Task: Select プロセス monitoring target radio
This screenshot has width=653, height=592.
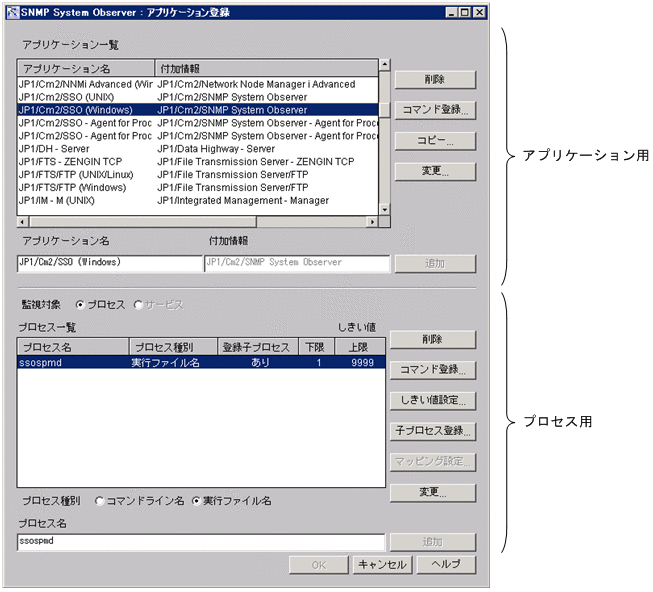Action: click(80, 305)
